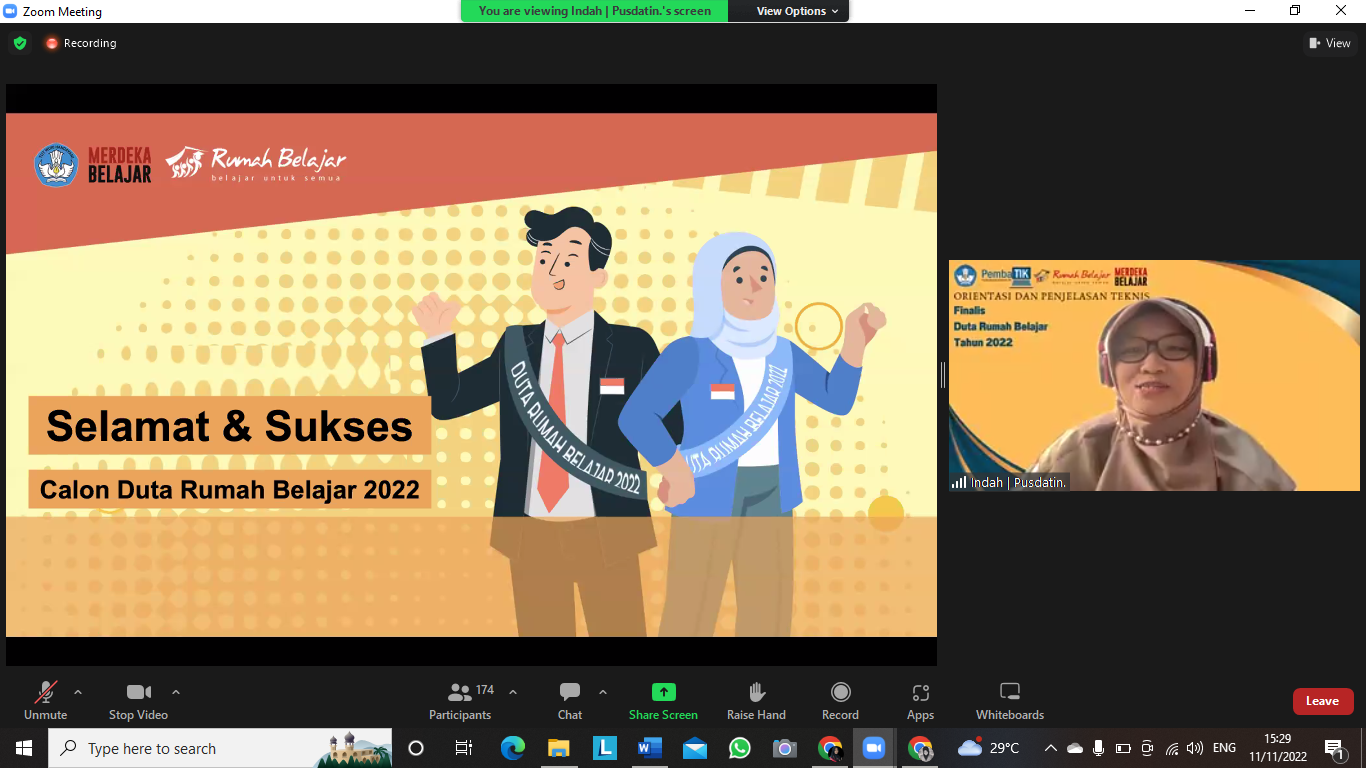The image size is (1366, 768).
Task: Open the notification center icon
Action: click(1335, 749)
